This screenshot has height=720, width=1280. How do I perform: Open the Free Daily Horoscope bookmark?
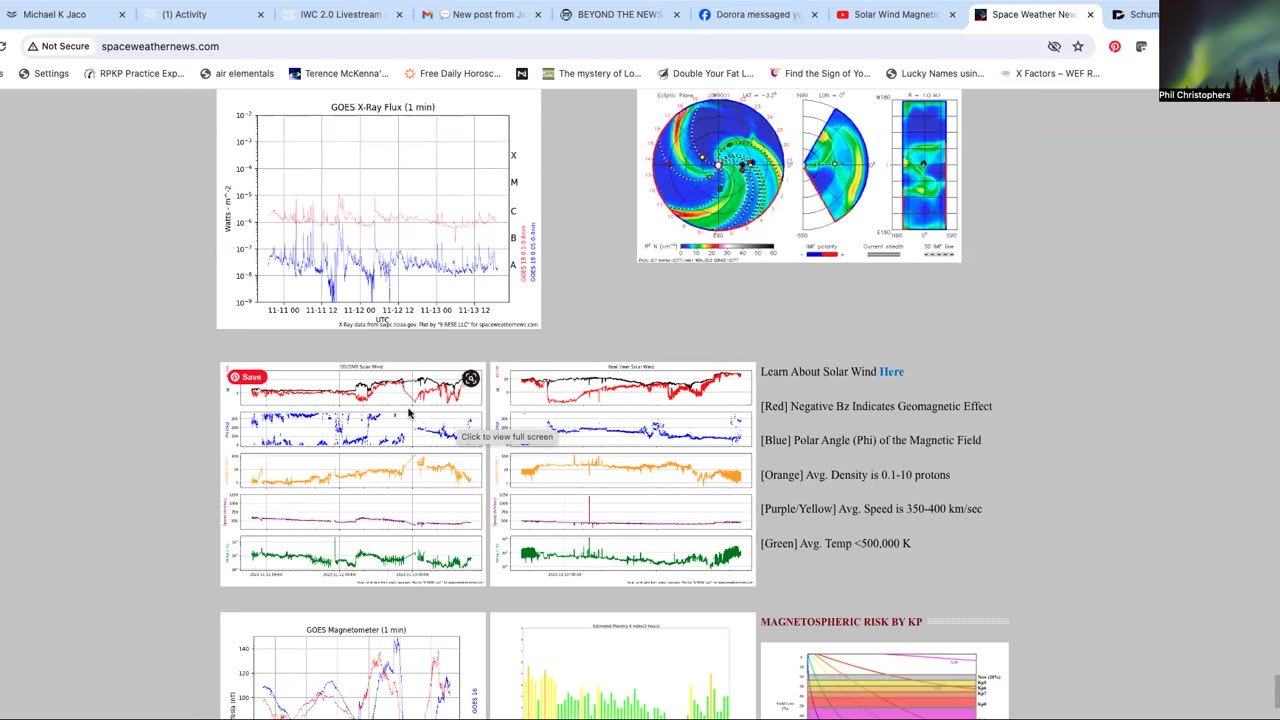[452, 73]
